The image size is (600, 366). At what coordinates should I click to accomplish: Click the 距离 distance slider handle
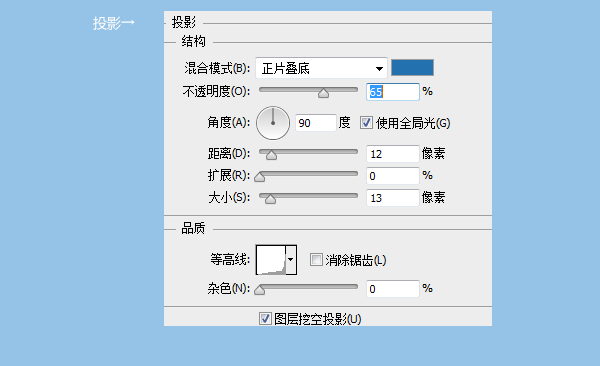(271, 155)
